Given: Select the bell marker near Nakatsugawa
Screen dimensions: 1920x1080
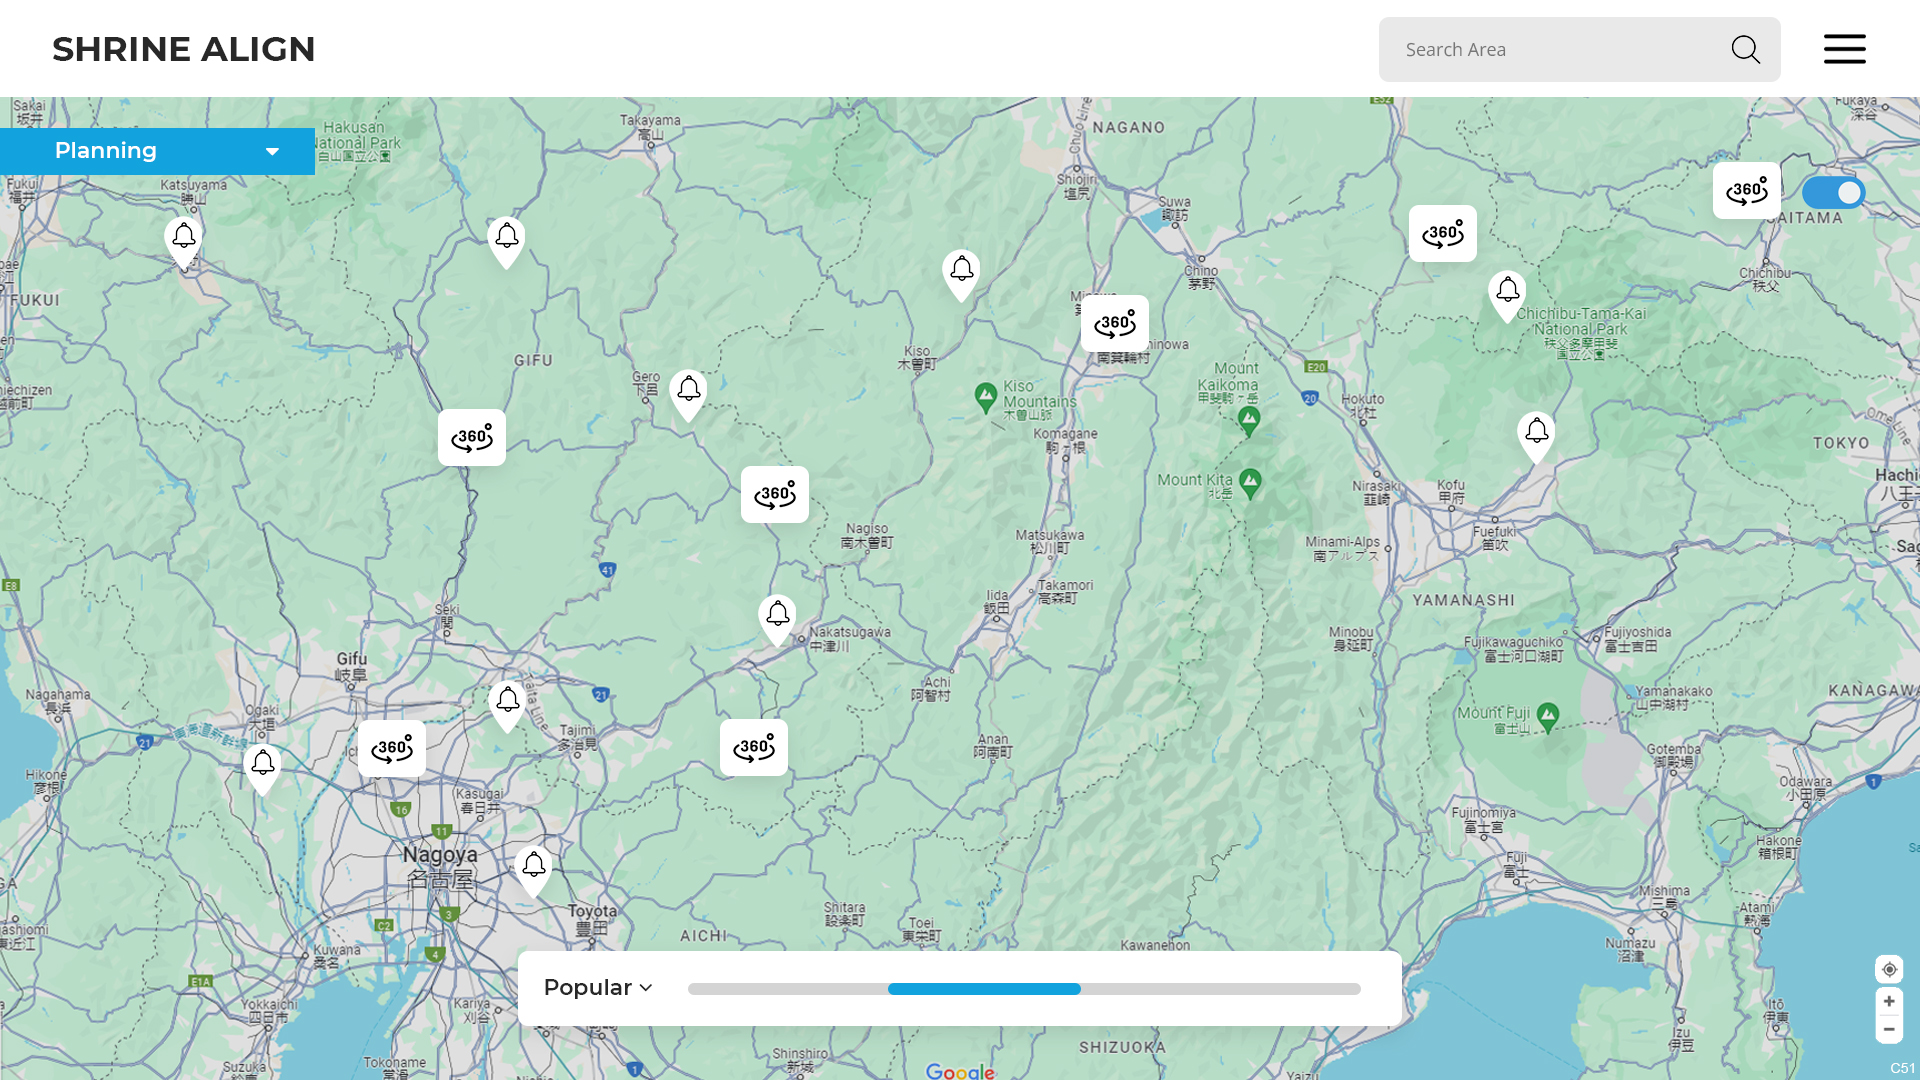Looking at the screenshot, I should point(777,616).
